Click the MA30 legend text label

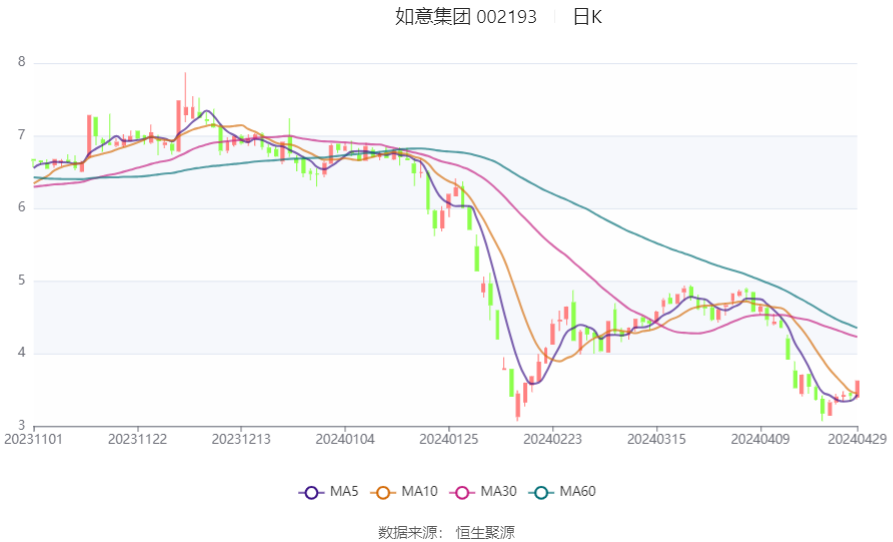(498, 492)
